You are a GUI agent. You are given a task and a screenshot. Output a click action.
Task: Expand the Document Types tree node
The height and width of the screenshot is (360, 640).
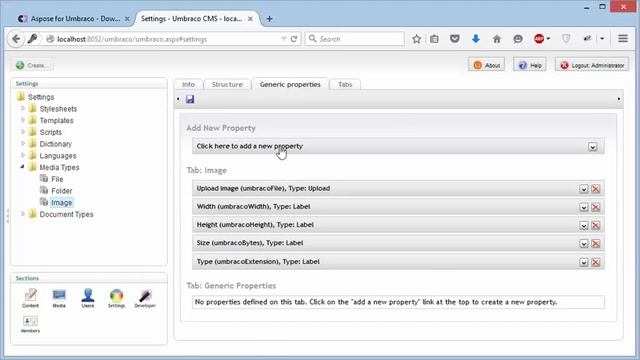pyautogui.click(x=23, y=214)
